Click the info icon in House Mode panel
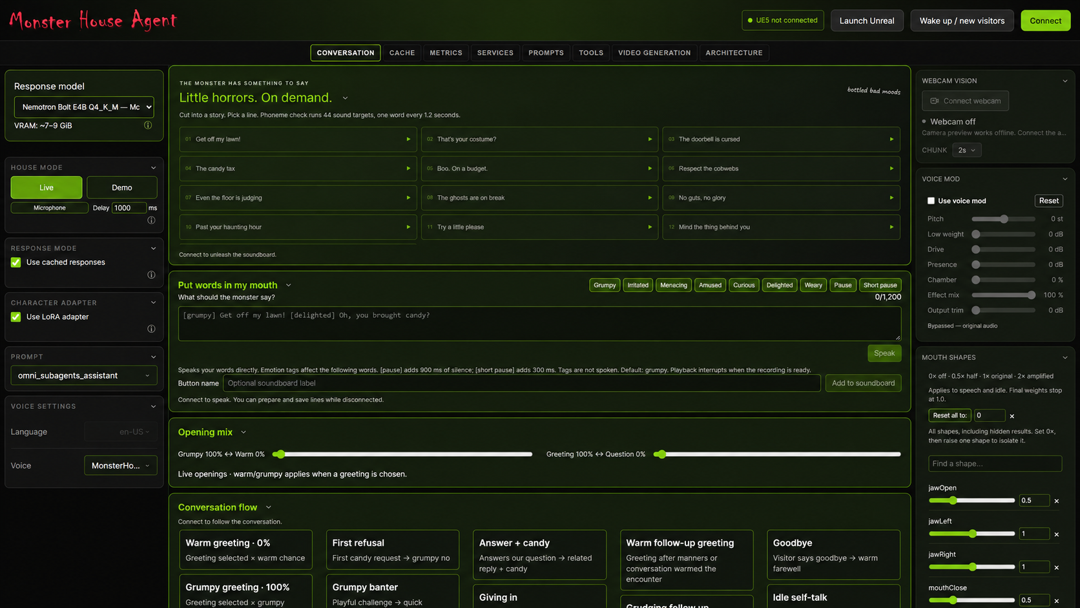This screenshot has height=608, width=1080. 151,220
